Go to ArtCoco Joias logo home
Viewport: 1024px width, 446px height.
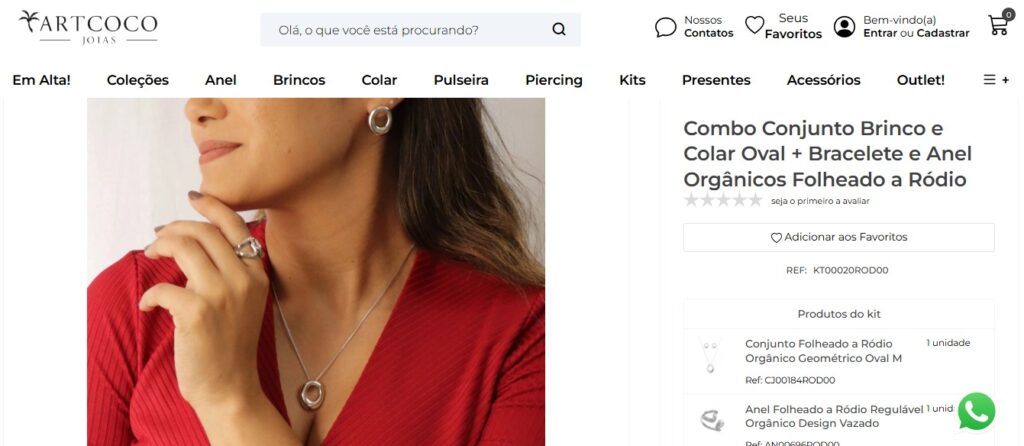(x=88, y=27)
